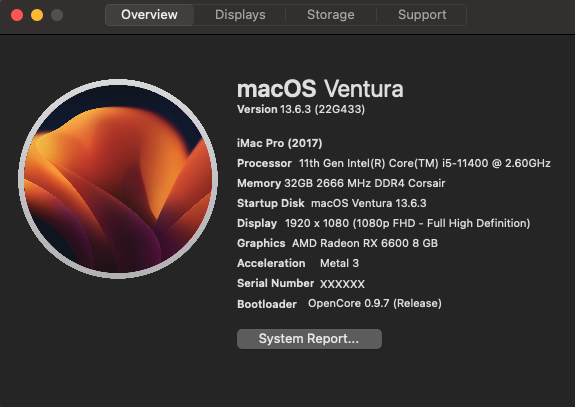The image size is (575, 407).
Task: Click the Graphics label
Action: tap(261, 243)
